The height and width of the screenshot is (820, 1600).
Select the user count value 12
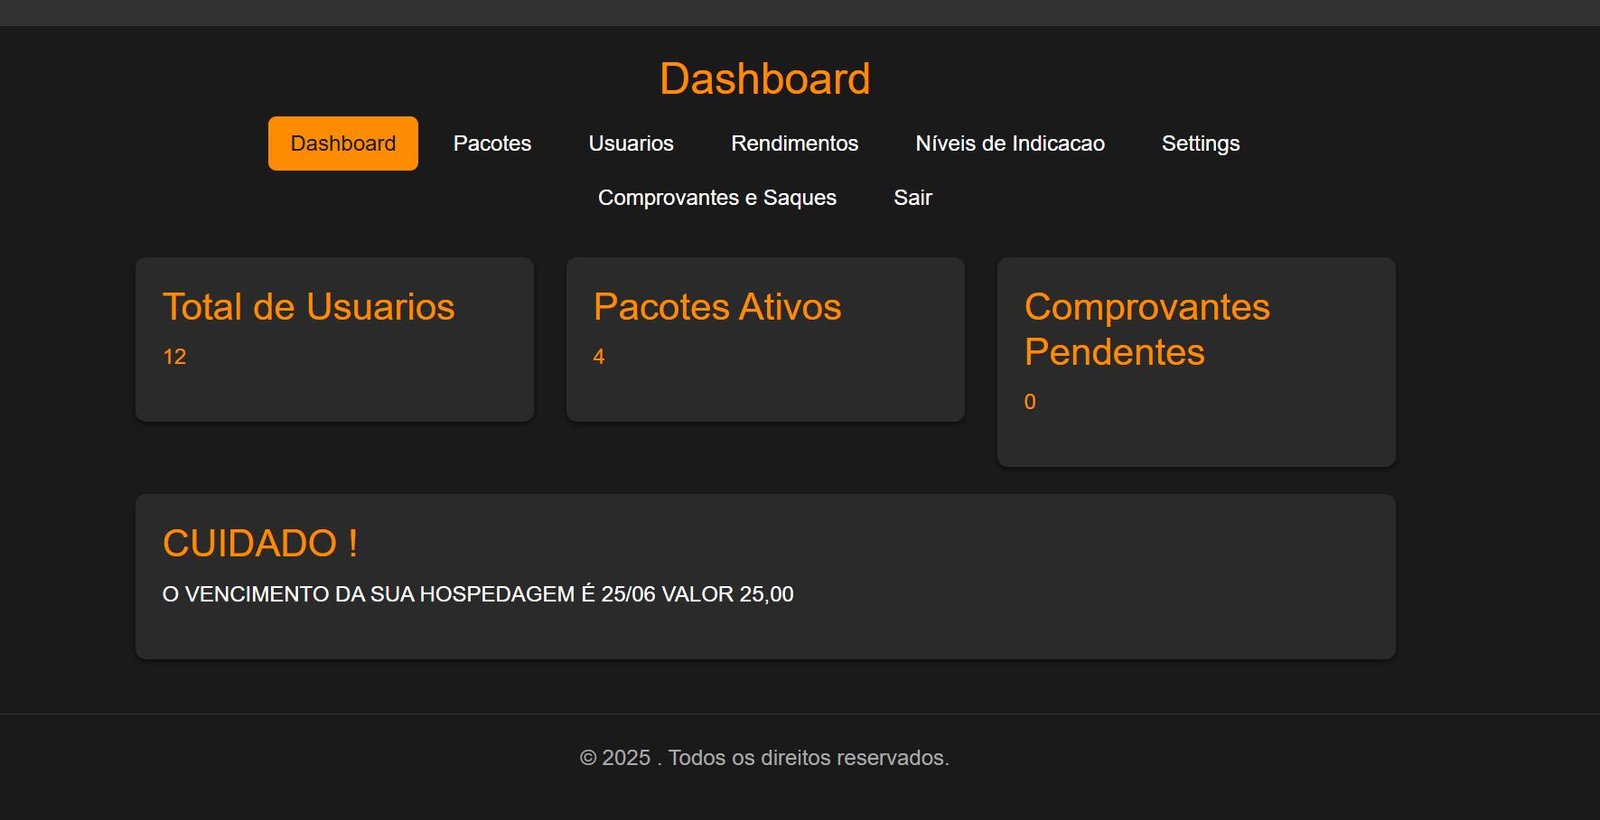[x=174, y=357]
